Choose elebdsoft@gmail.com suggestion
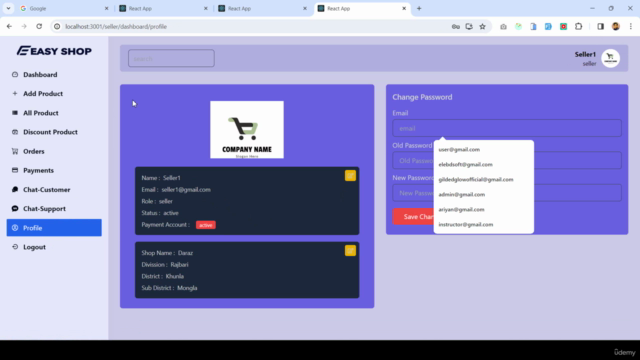This screenshot has height=360, width=640. 484,164
